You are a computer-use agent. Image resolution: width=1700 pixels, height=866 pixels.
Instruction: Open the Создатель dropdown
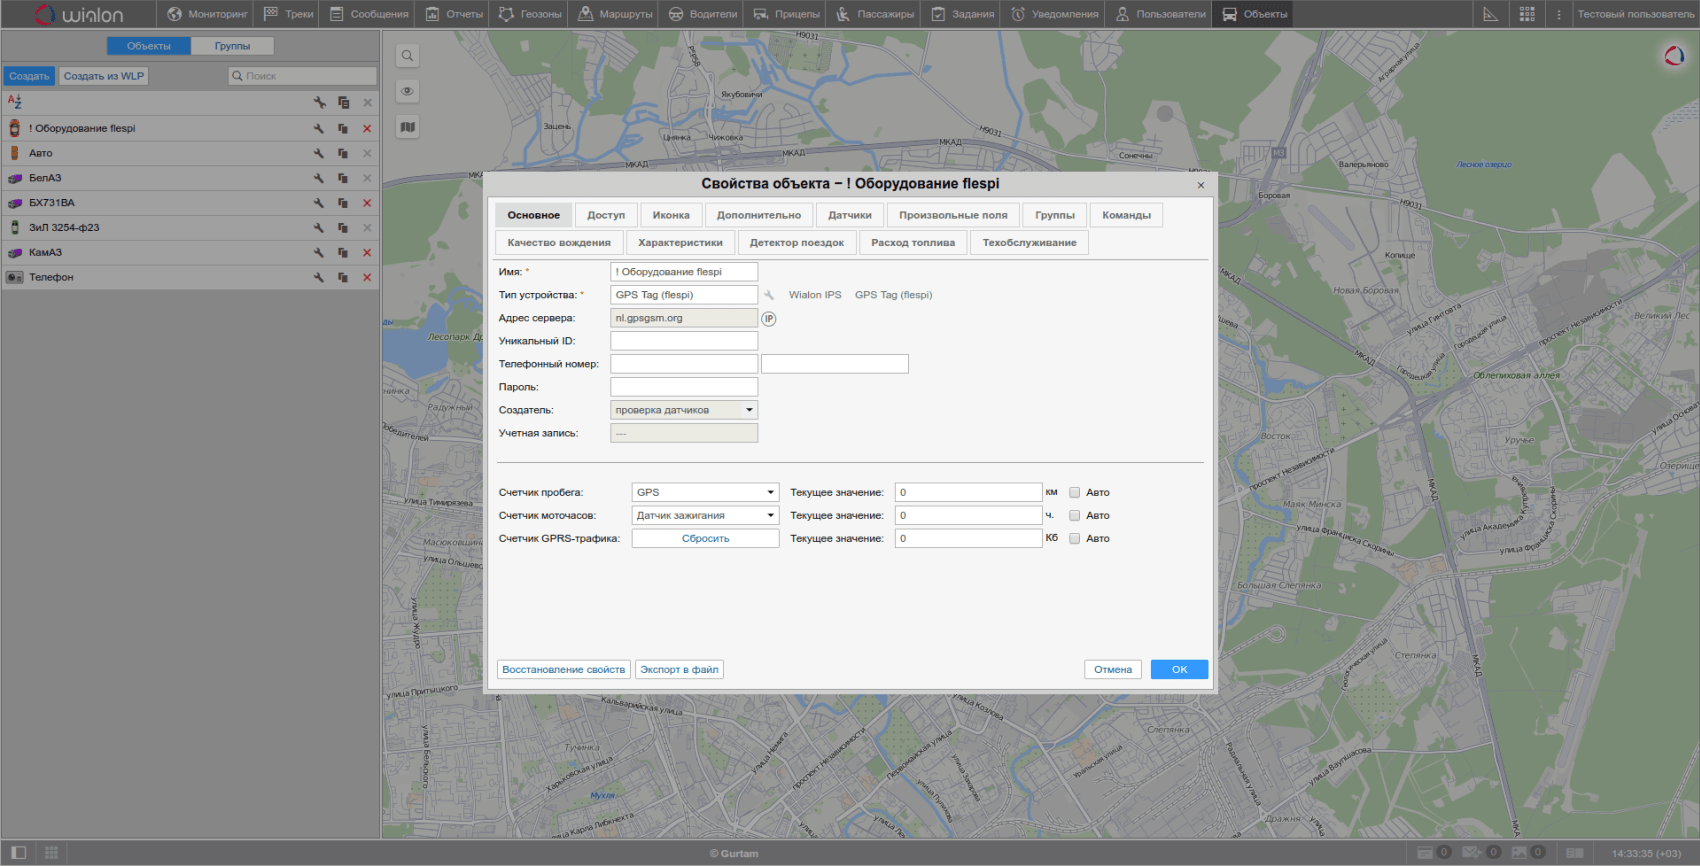coord(684,410)
